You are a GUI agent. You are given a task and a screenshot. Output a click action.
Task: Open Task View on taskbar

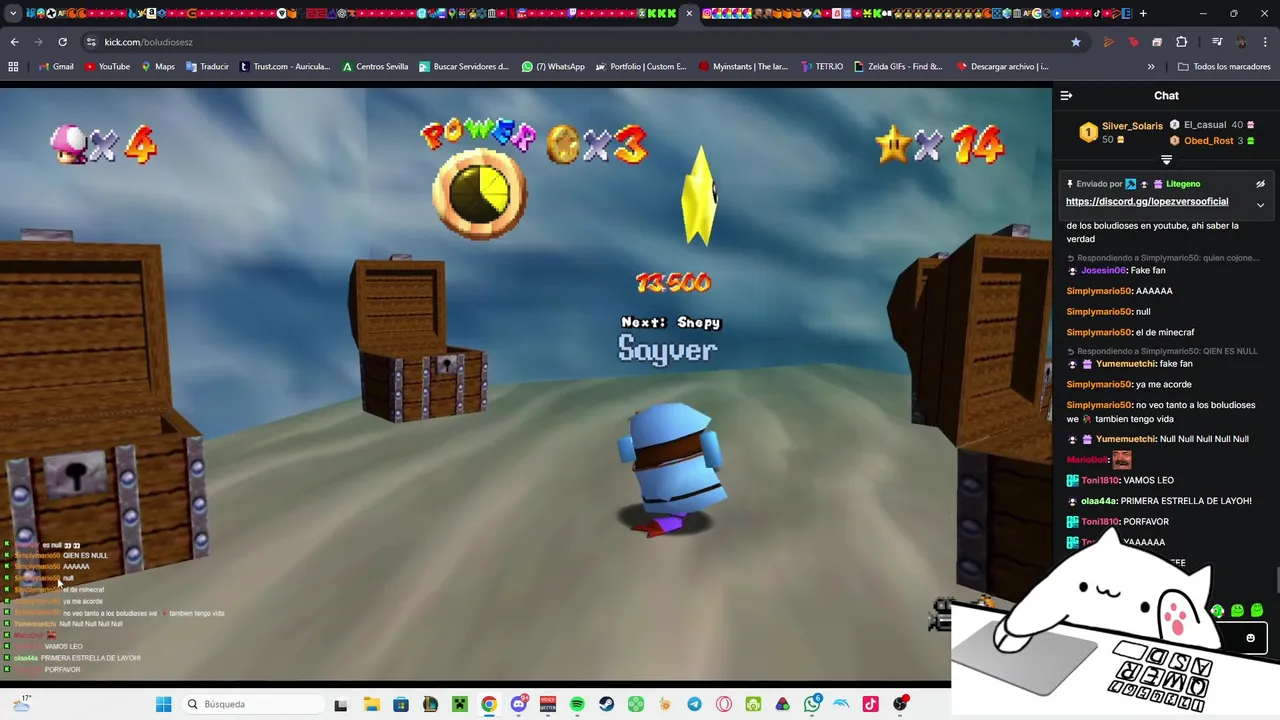click(x=341, y=704)
